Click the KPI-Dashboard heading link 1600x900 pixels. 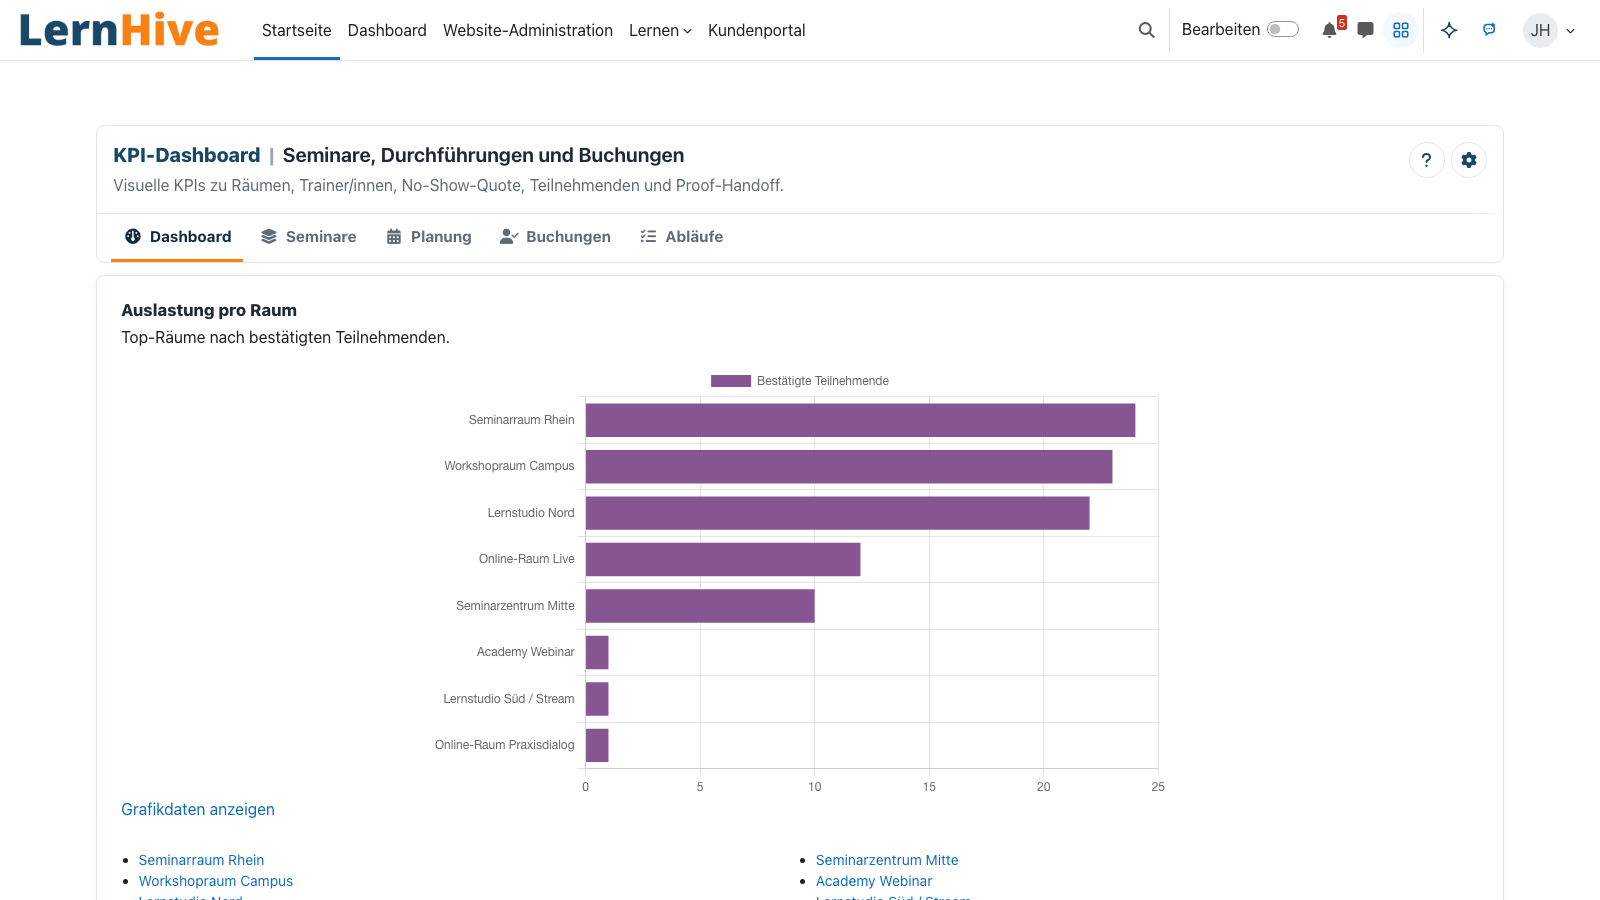(x=186, y=155)
